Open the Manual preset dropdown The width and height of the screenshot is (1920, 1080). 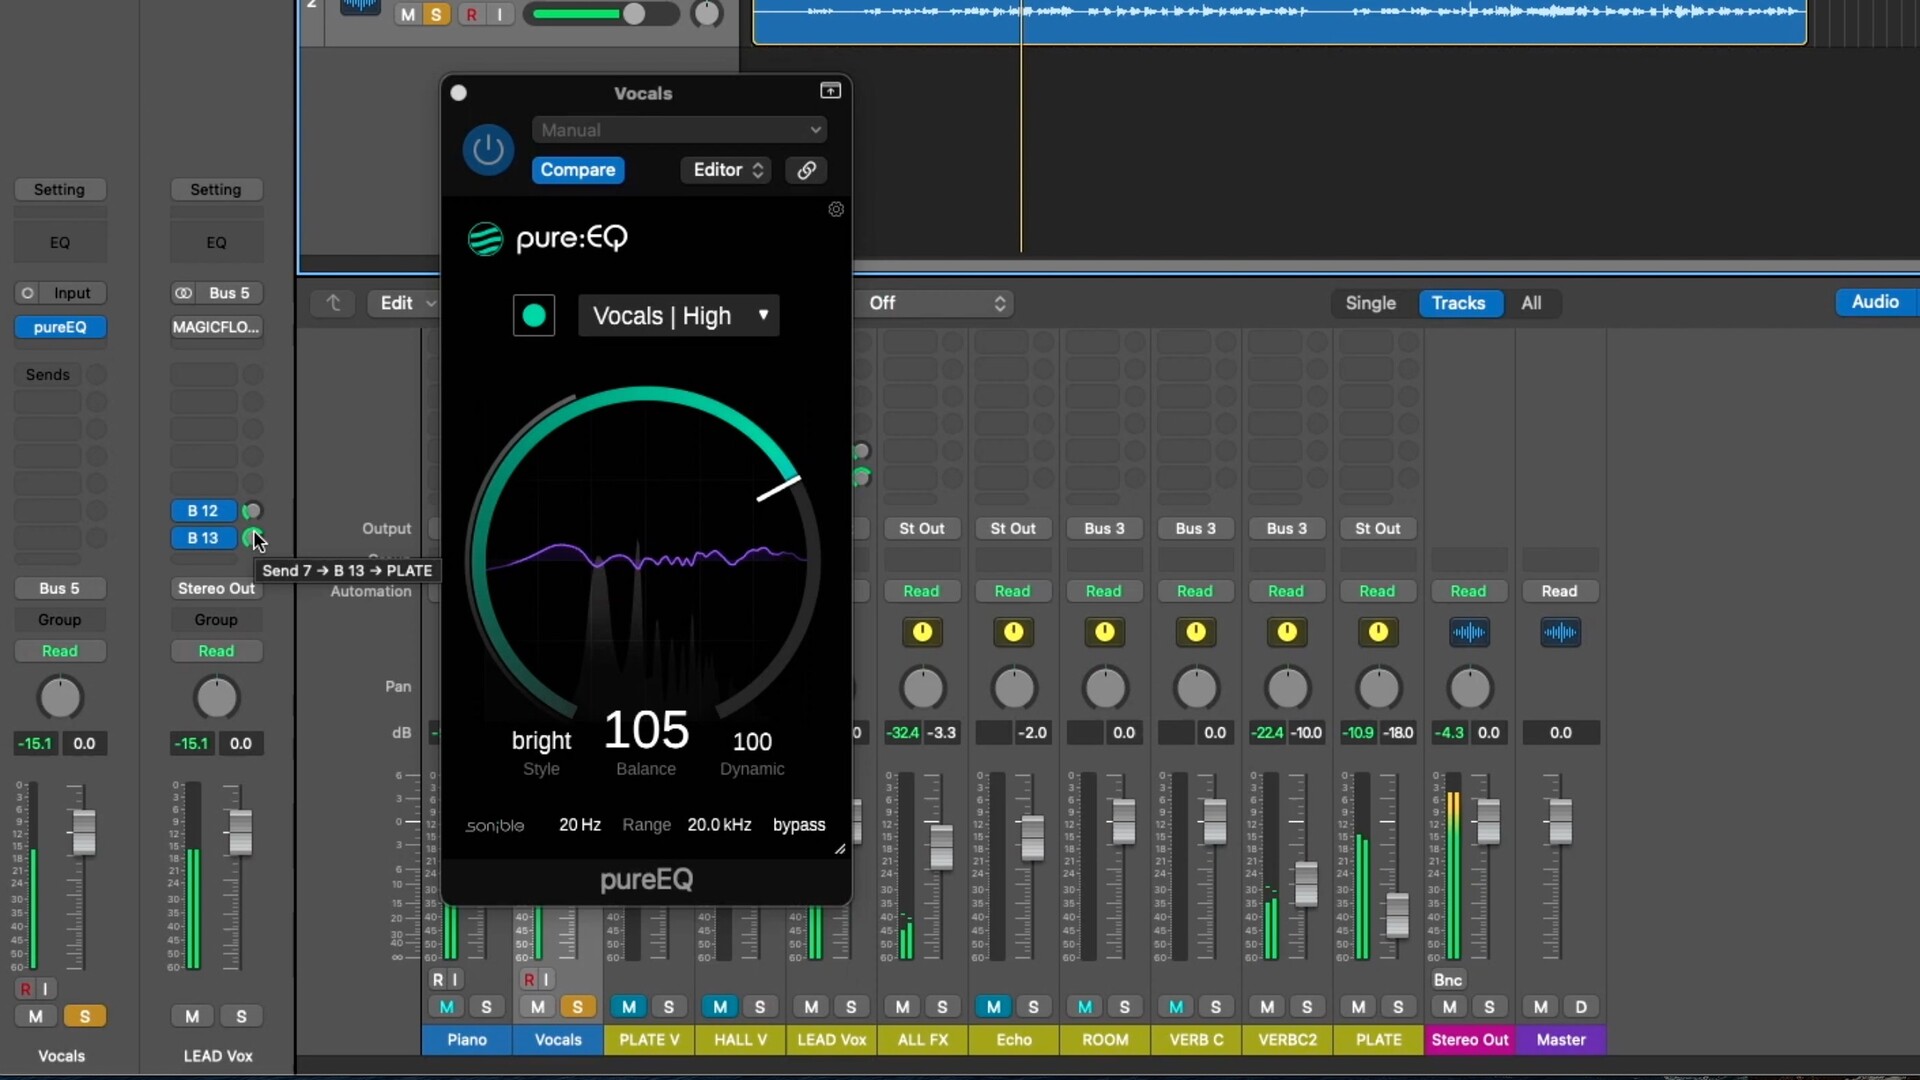coord(680,130)
